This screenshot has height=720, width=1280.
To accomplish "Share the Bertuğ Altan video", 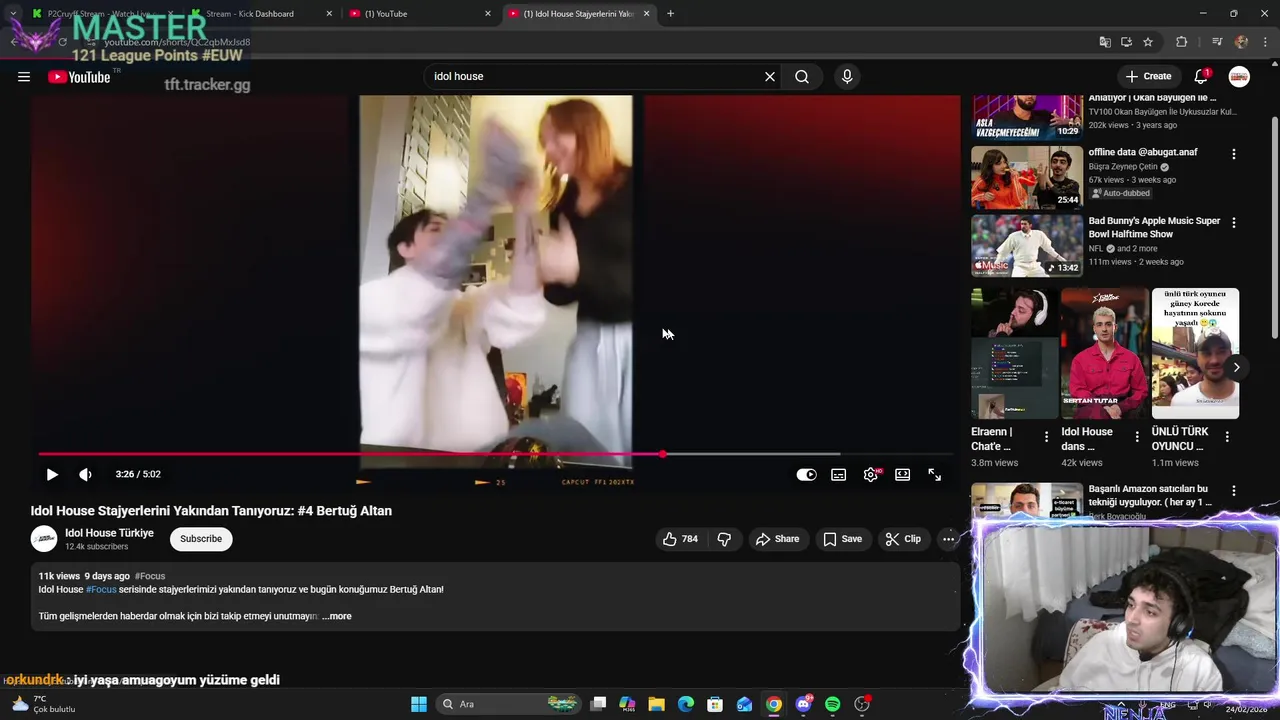I will [777, 539].
